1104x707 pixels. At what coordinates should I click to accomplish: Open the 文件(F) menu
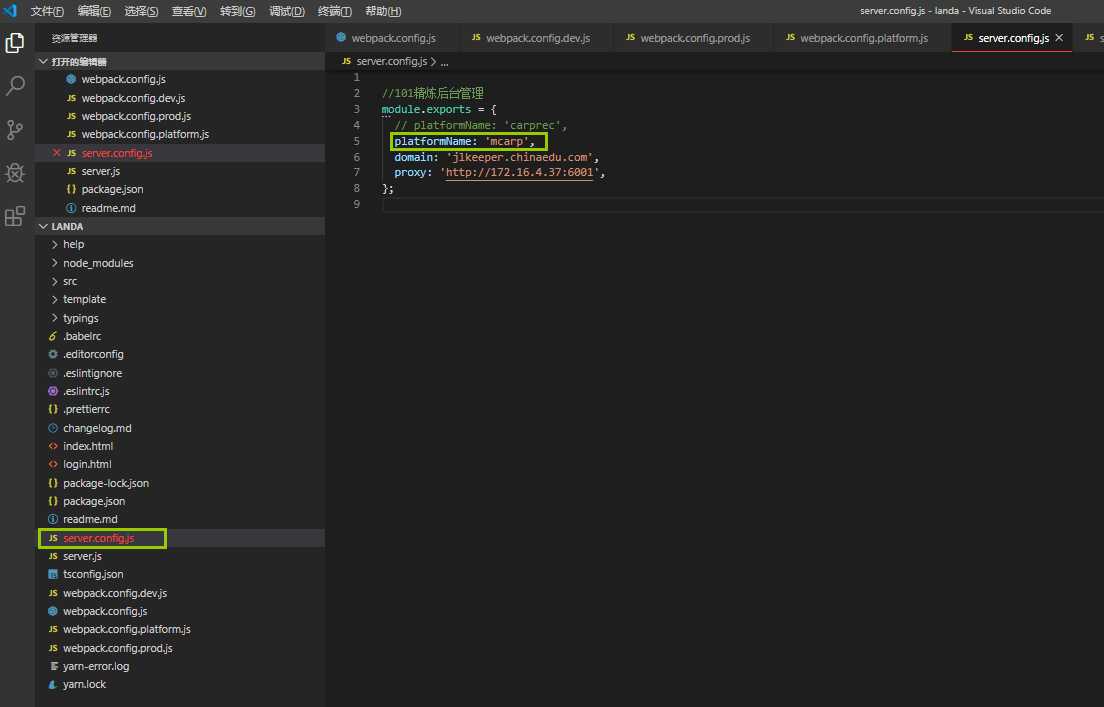(x=47, y=11)
